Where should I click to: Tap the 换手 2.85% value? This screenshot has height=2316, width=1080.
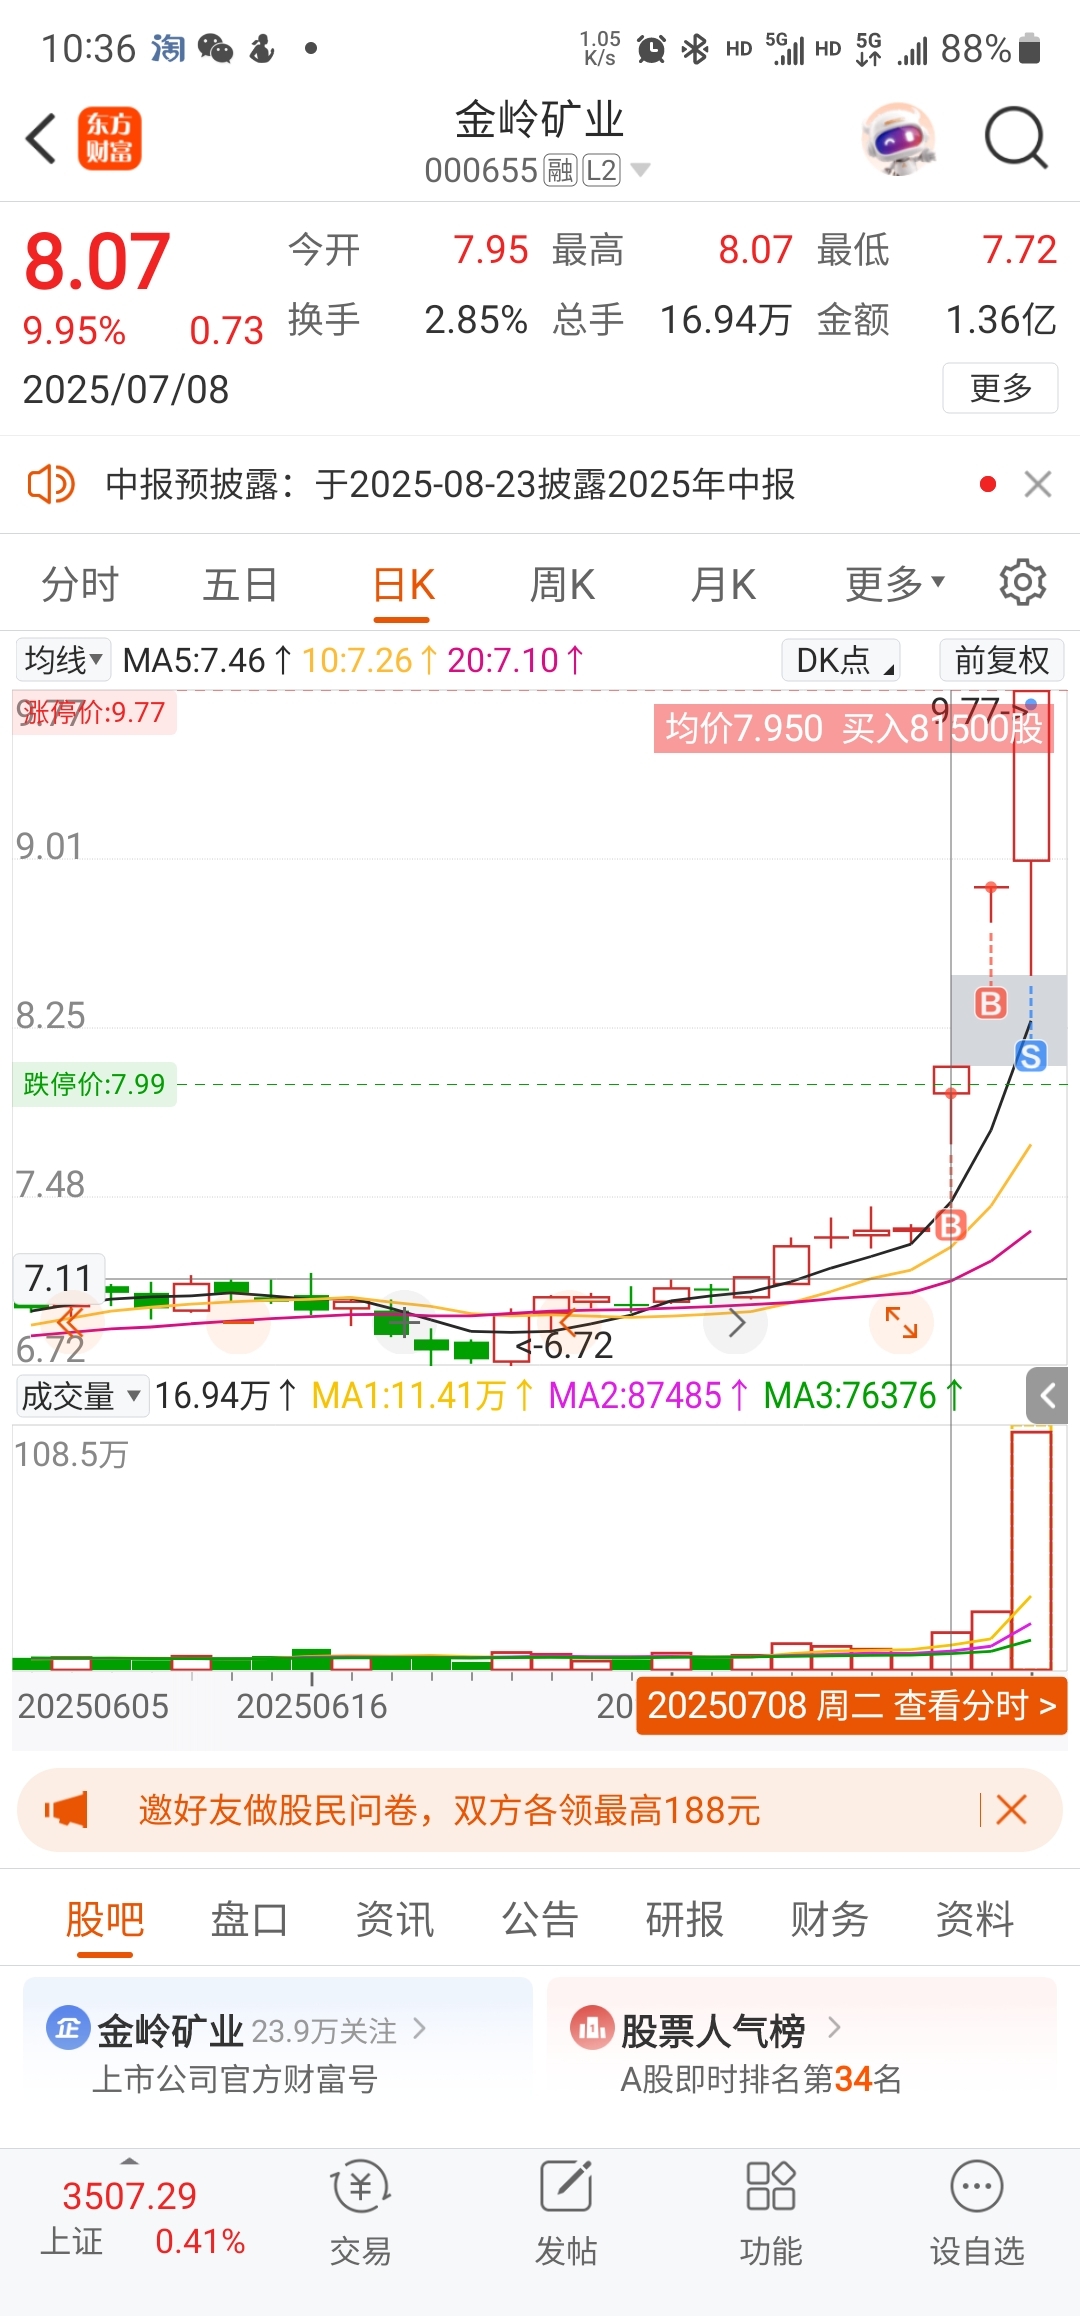point(475,320)
